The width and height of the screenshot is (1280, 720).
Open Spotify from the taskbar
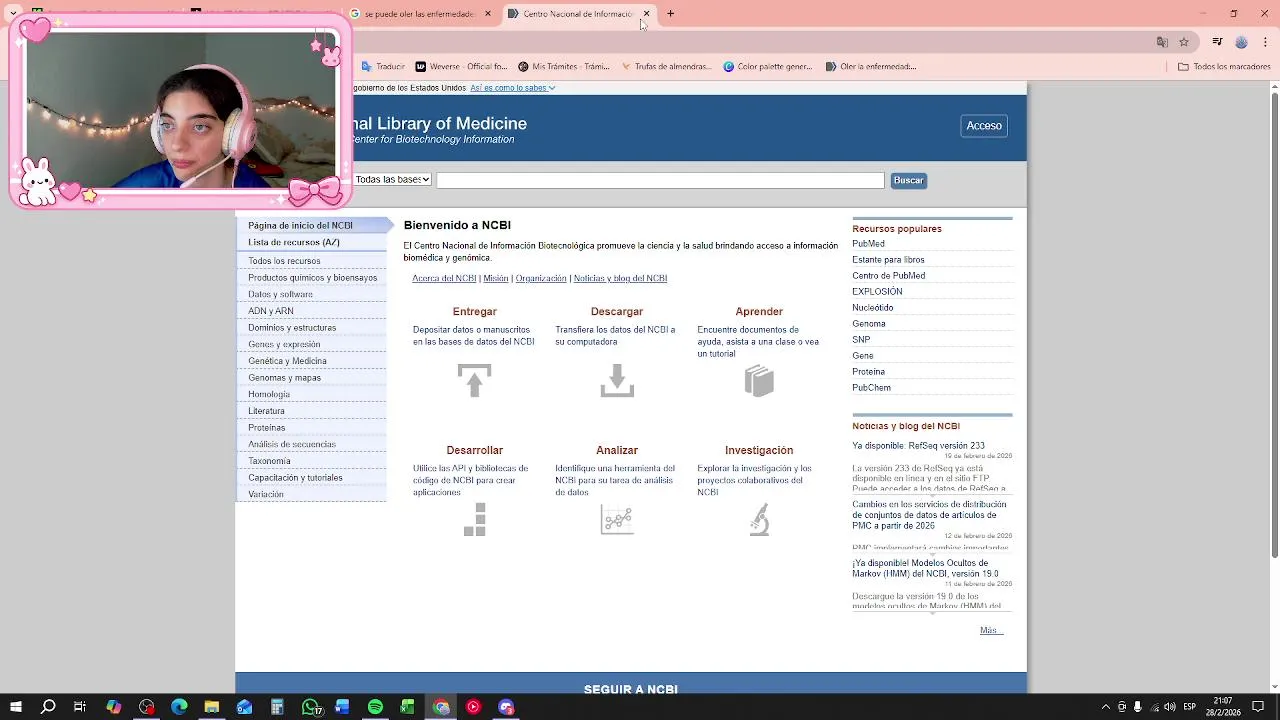point(375,707)
